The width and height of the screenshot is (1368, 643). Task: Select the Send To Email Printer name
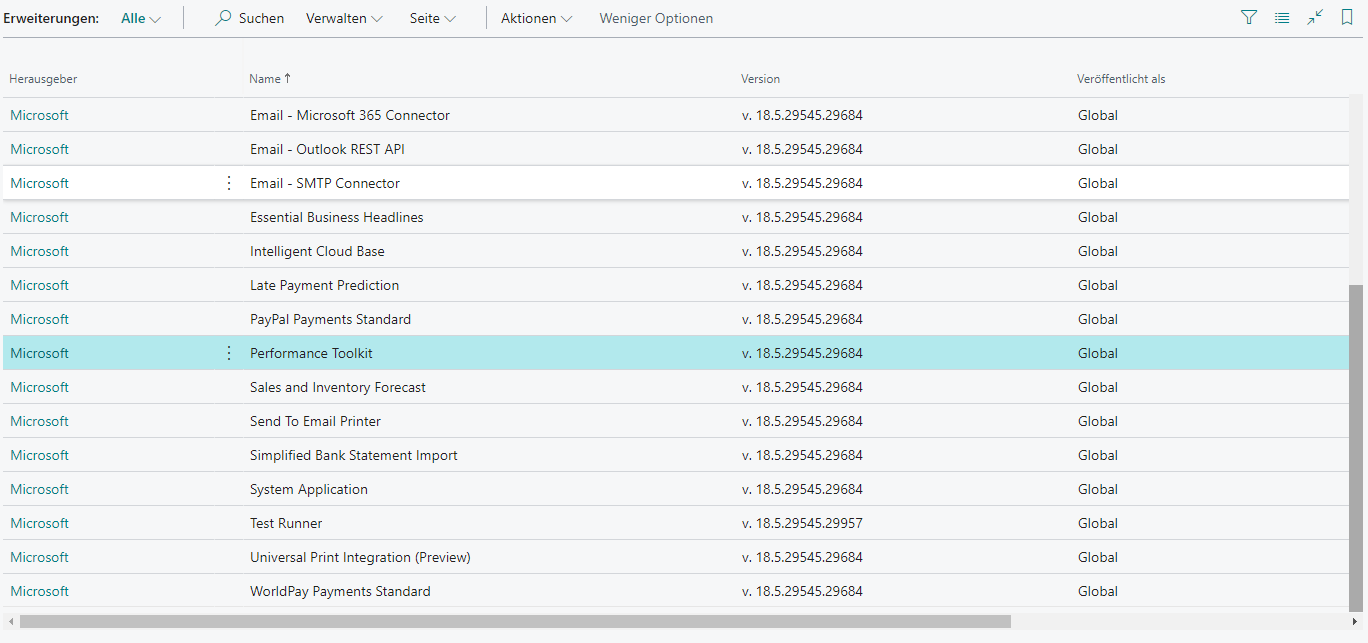tap(315, 421)
